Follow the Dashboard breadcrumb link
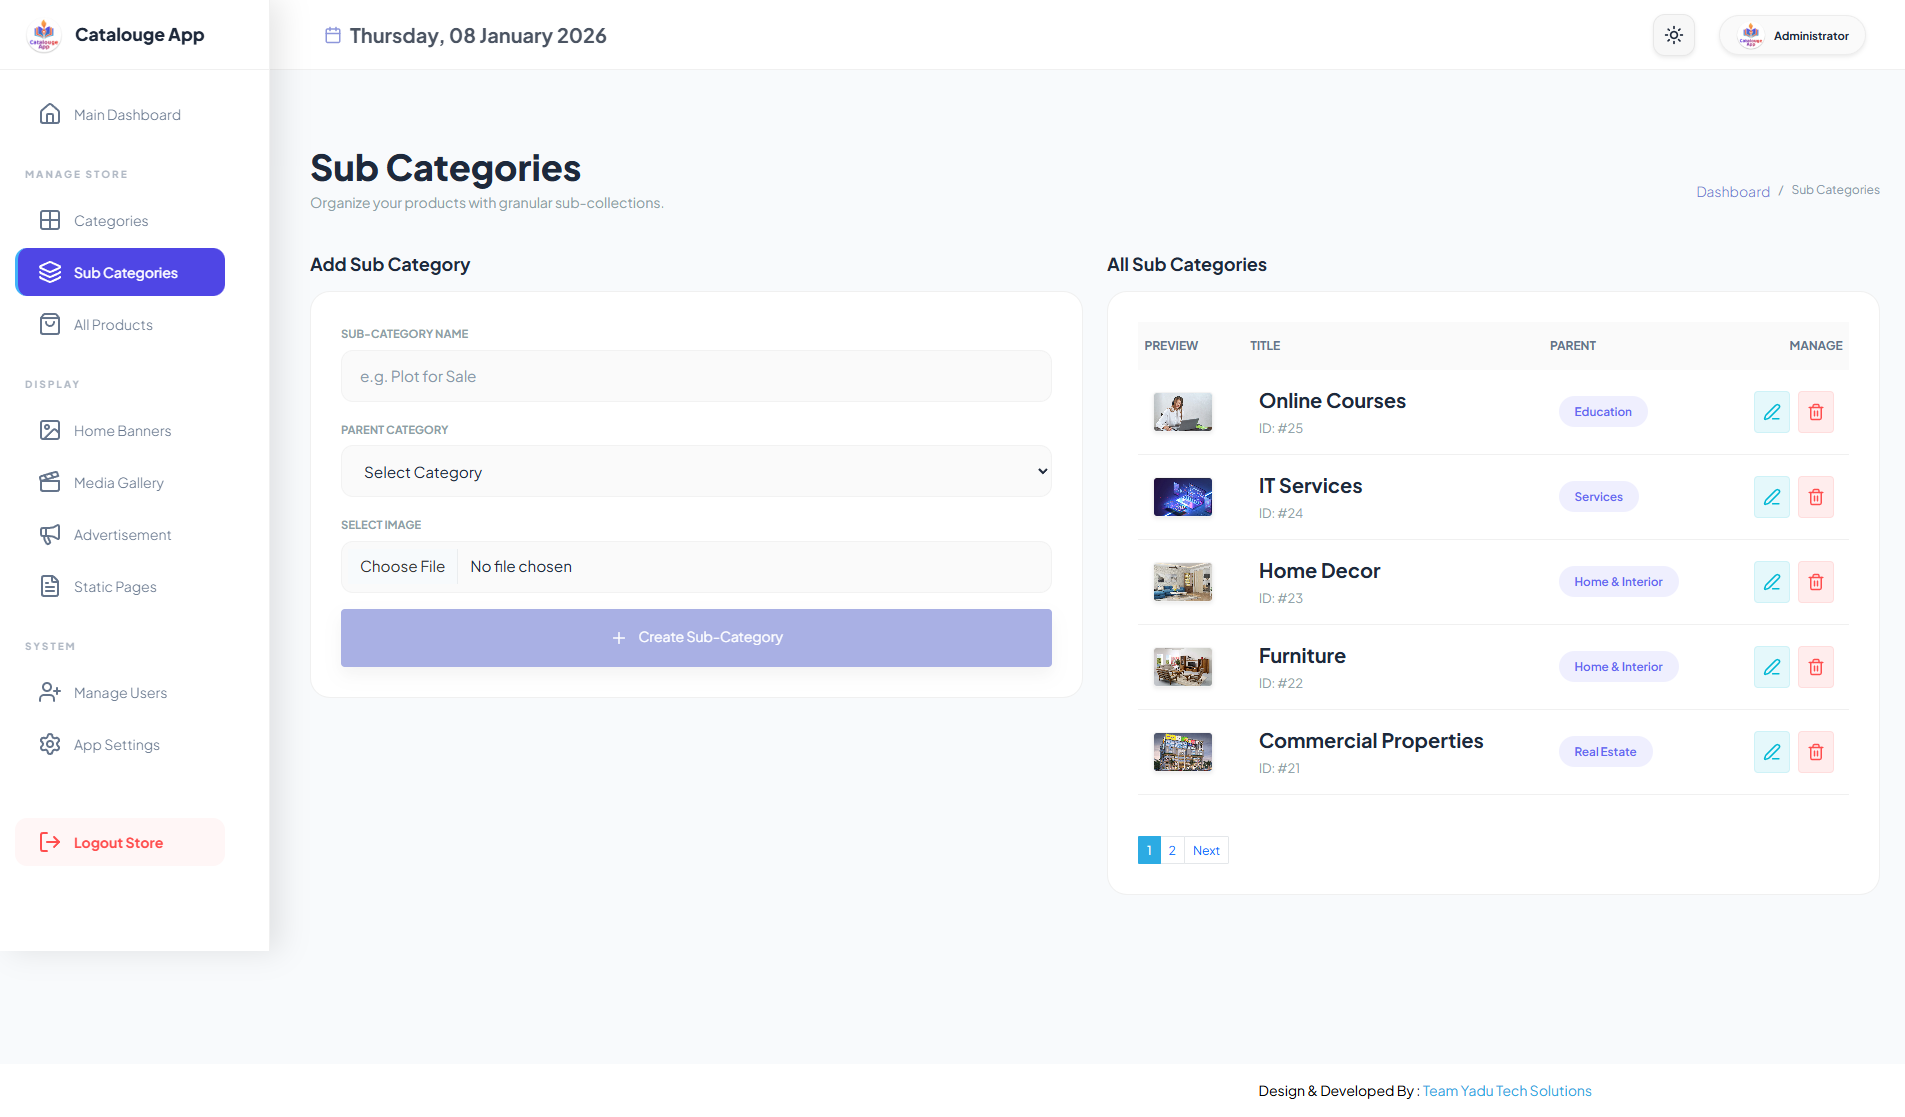 point(1733,192)
